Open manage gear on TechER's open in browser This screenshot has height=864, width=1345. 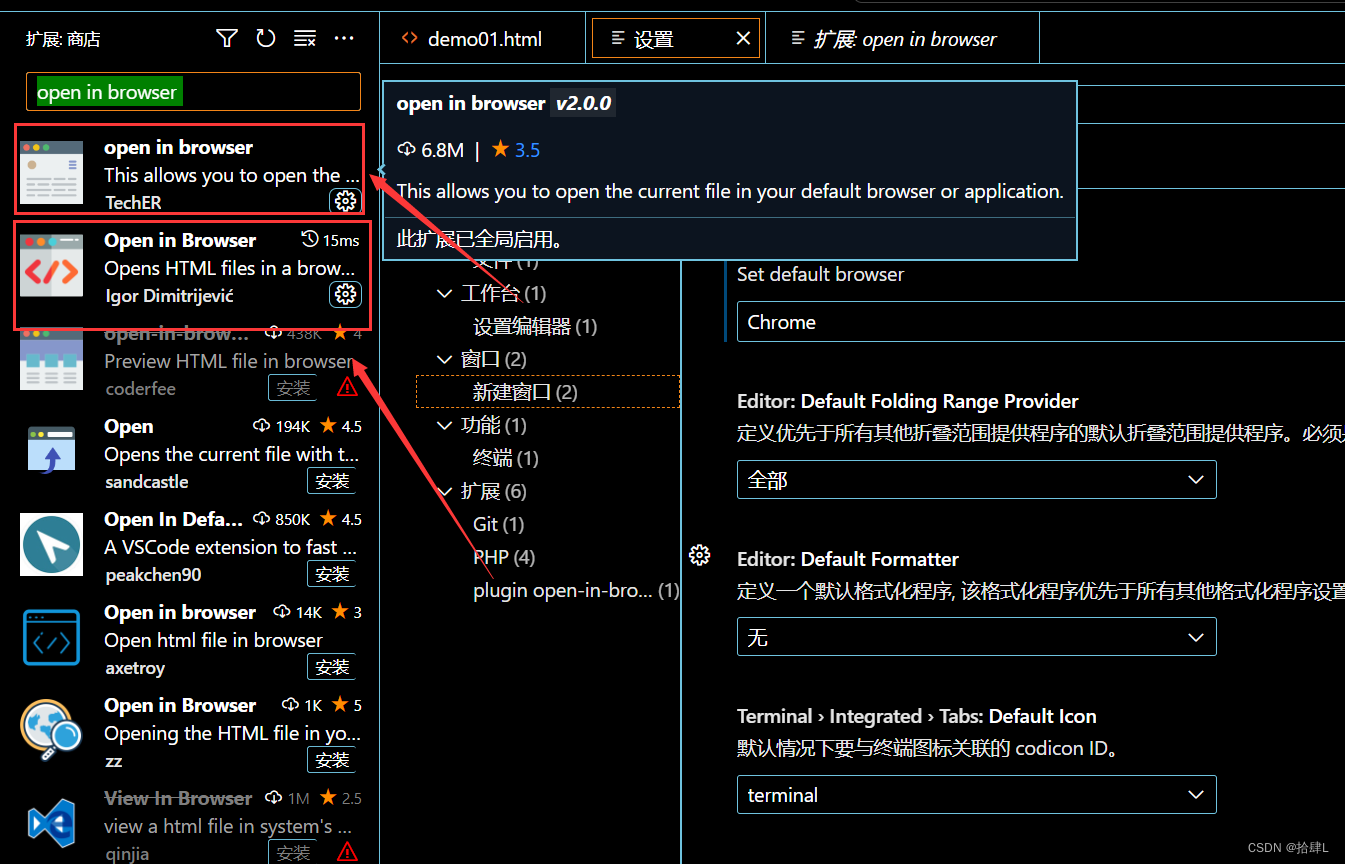[x=345, y=200]
